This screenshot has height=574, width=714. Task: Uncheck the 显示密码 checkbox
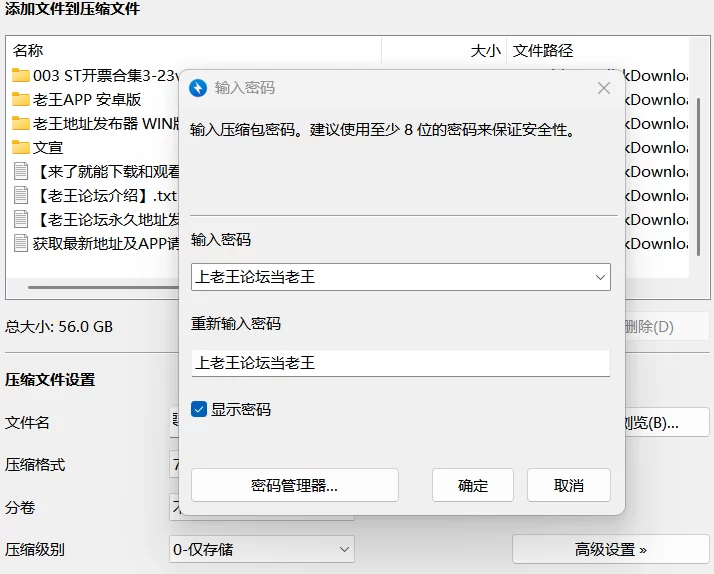199,409
